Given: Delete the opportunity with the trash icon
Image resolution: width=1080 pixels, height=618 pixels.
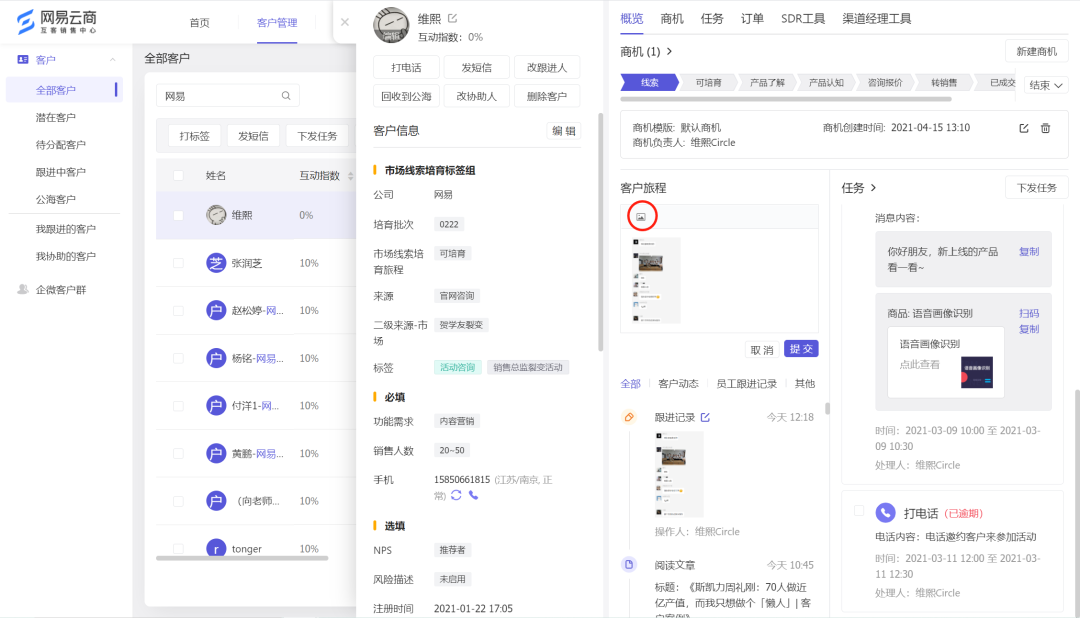Looking at the screenshot, I should (1046, 128).
